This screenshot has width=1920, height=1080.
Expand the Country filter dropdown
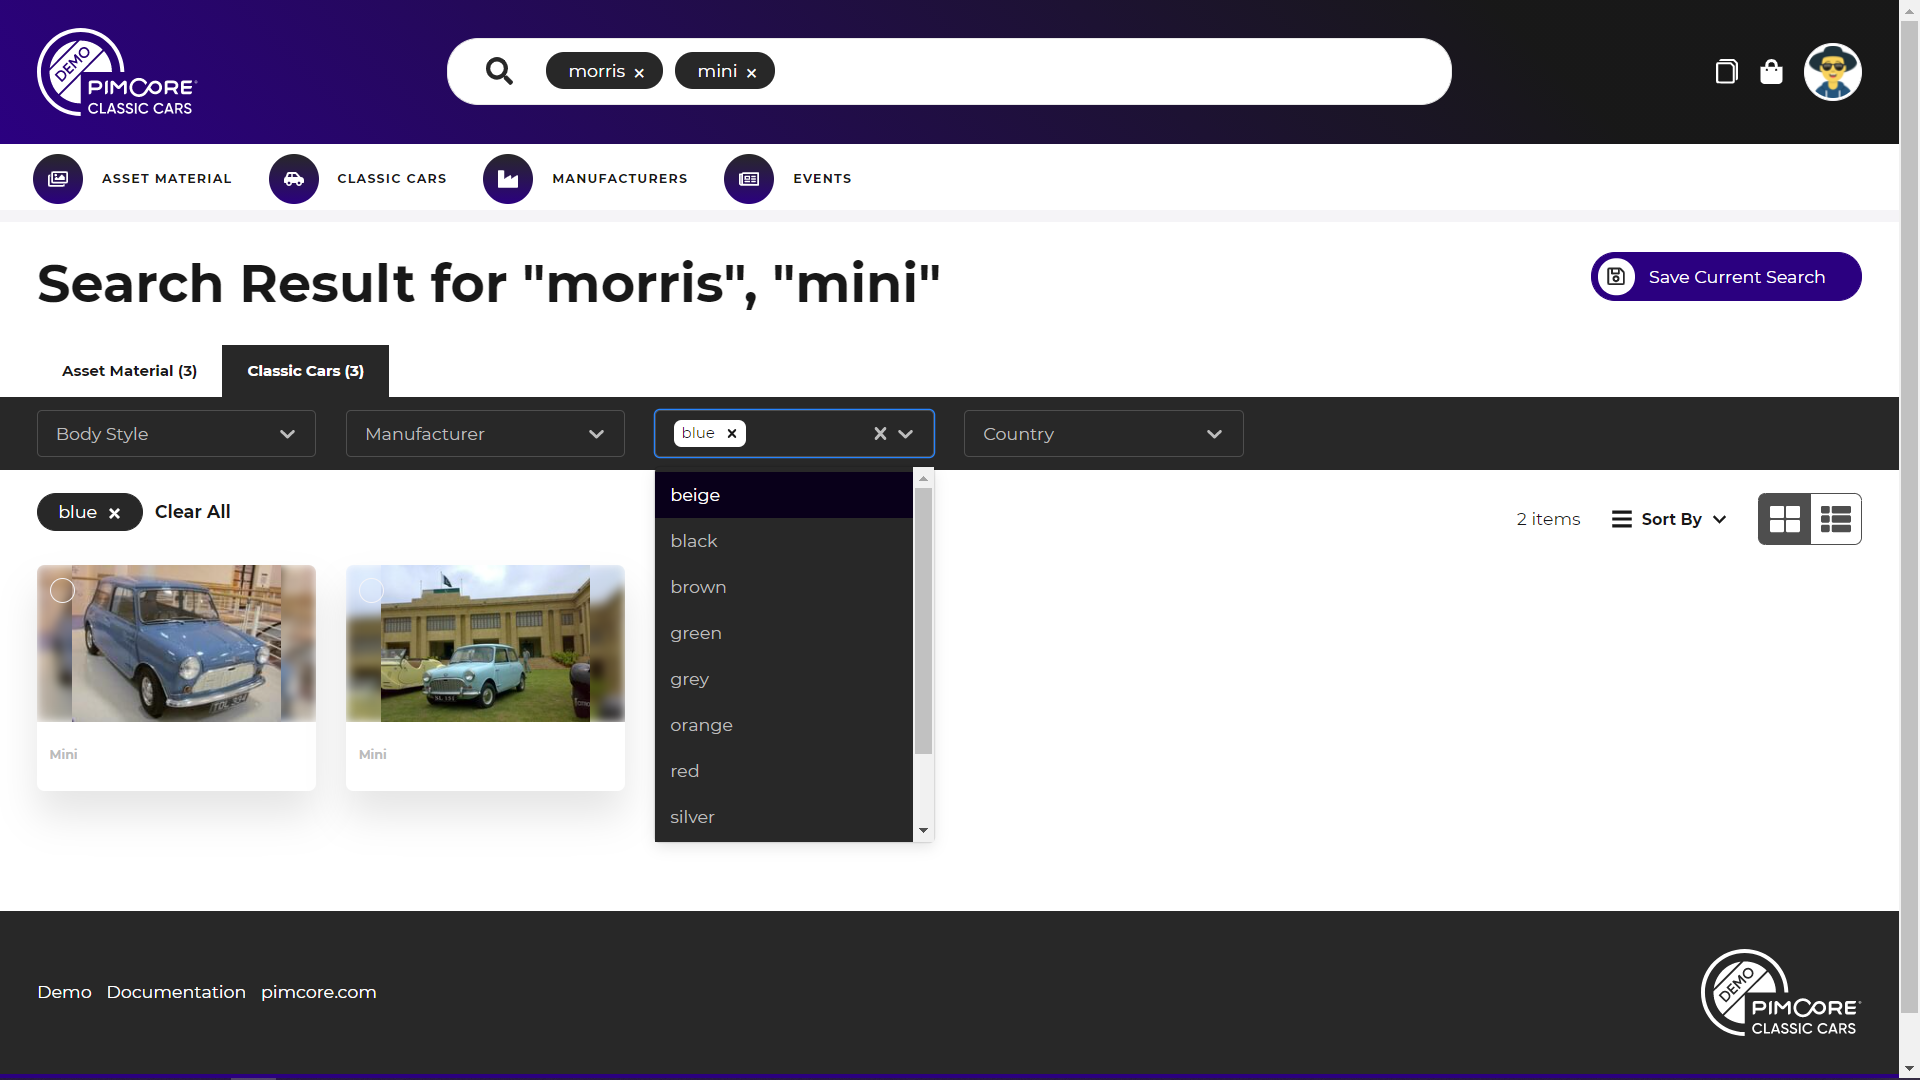1103,434
